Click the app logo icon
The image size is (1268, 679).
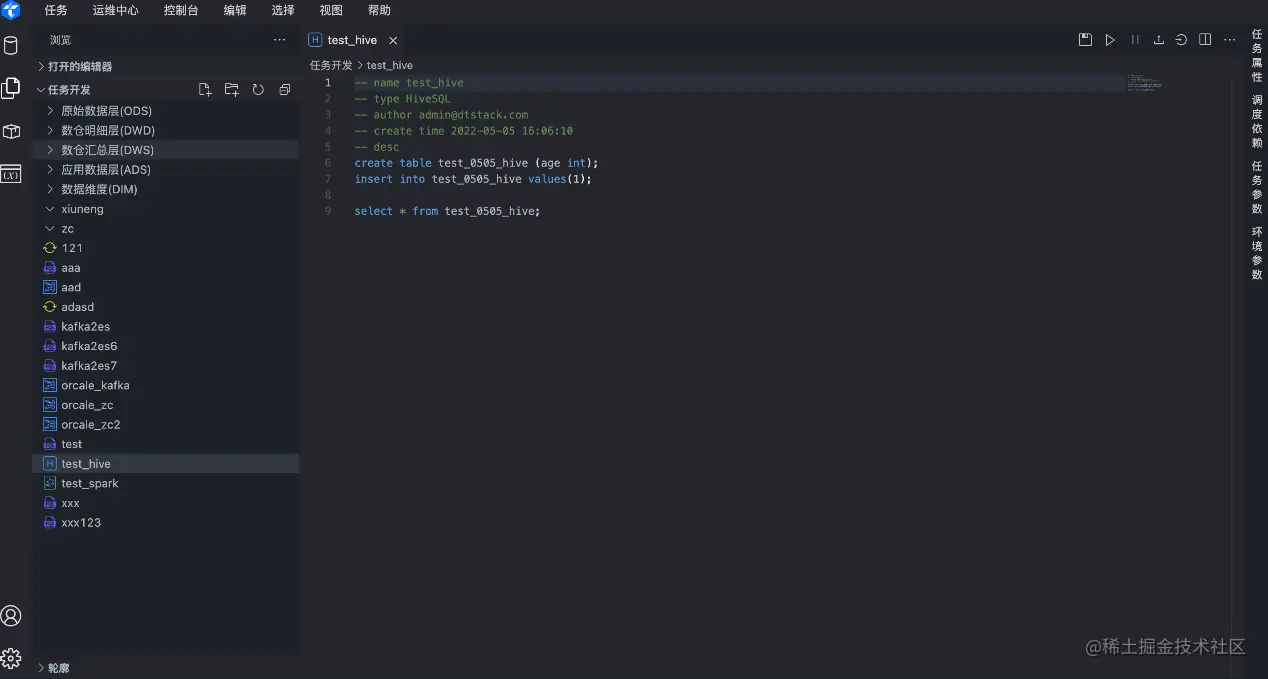tap(11, 10)
